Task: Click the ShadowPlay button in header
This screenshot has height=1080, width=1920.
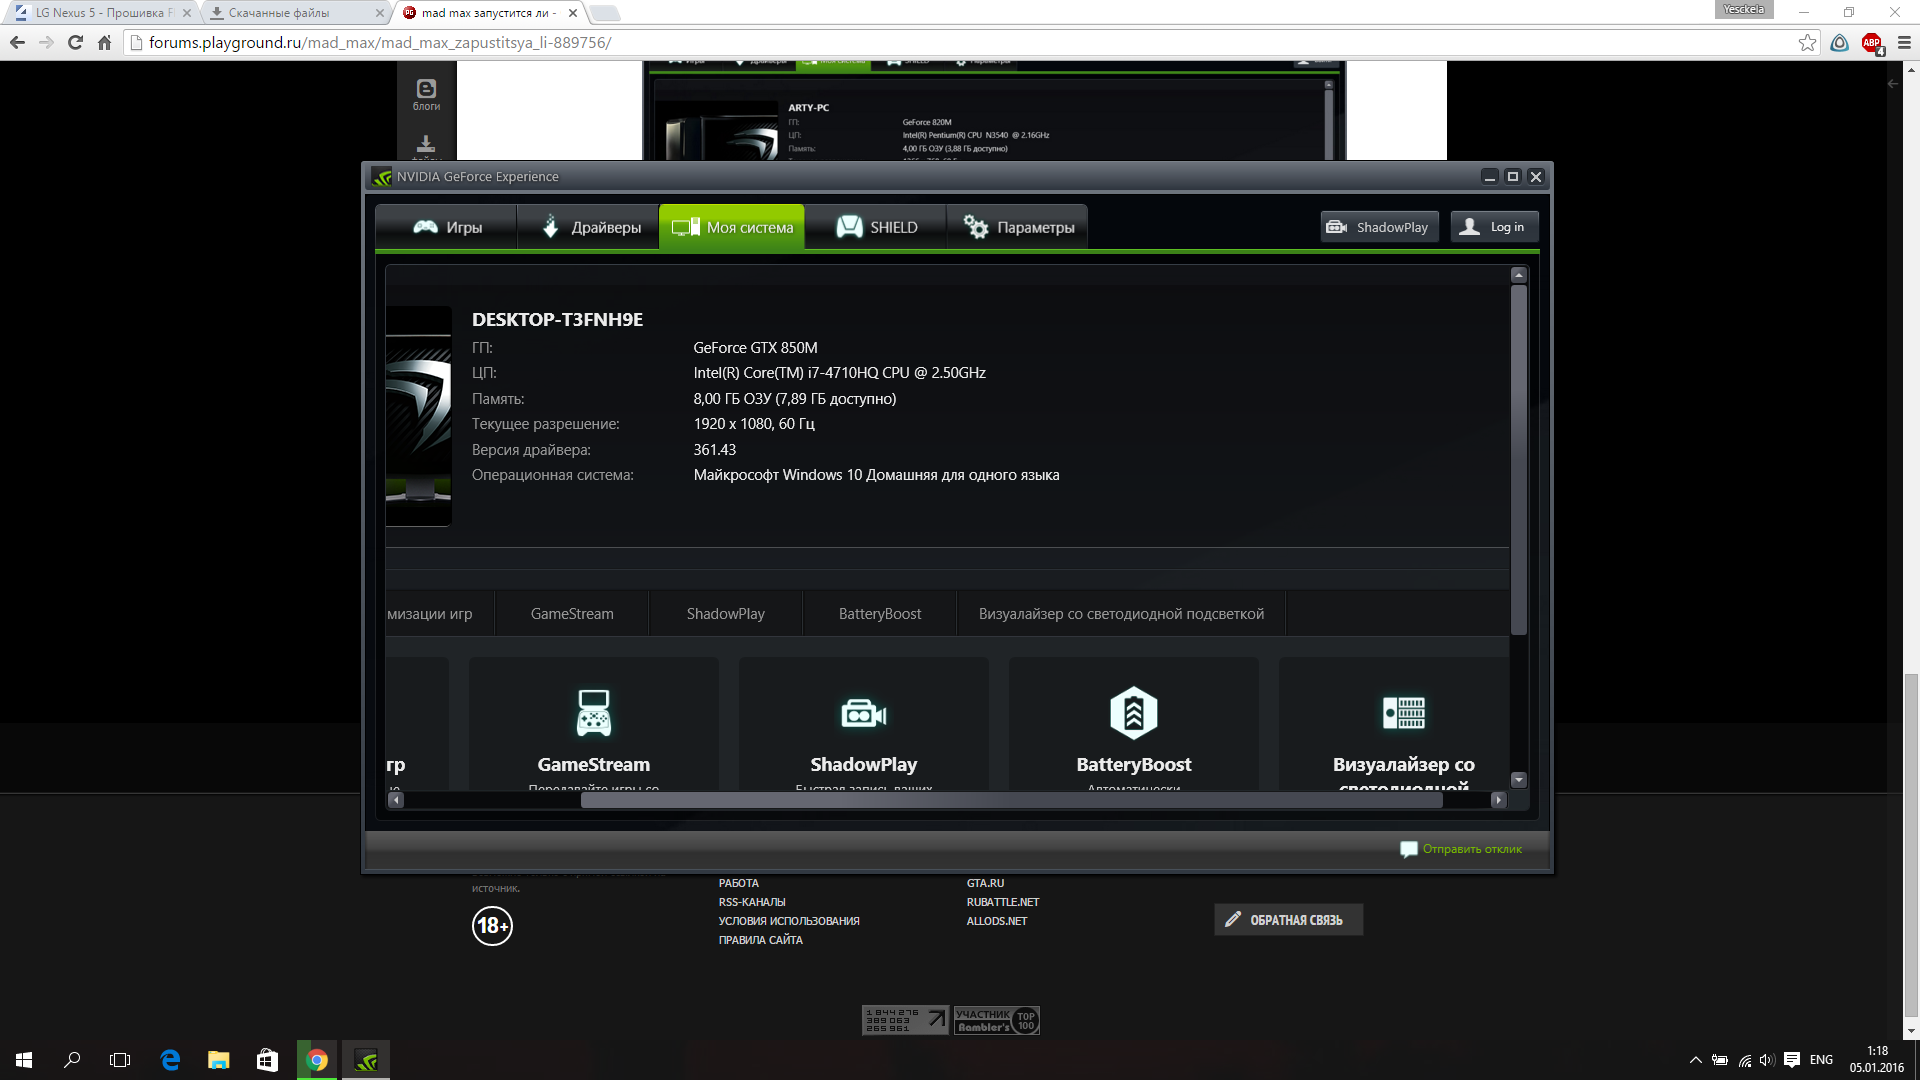Action: click(x=1378, y=227)
